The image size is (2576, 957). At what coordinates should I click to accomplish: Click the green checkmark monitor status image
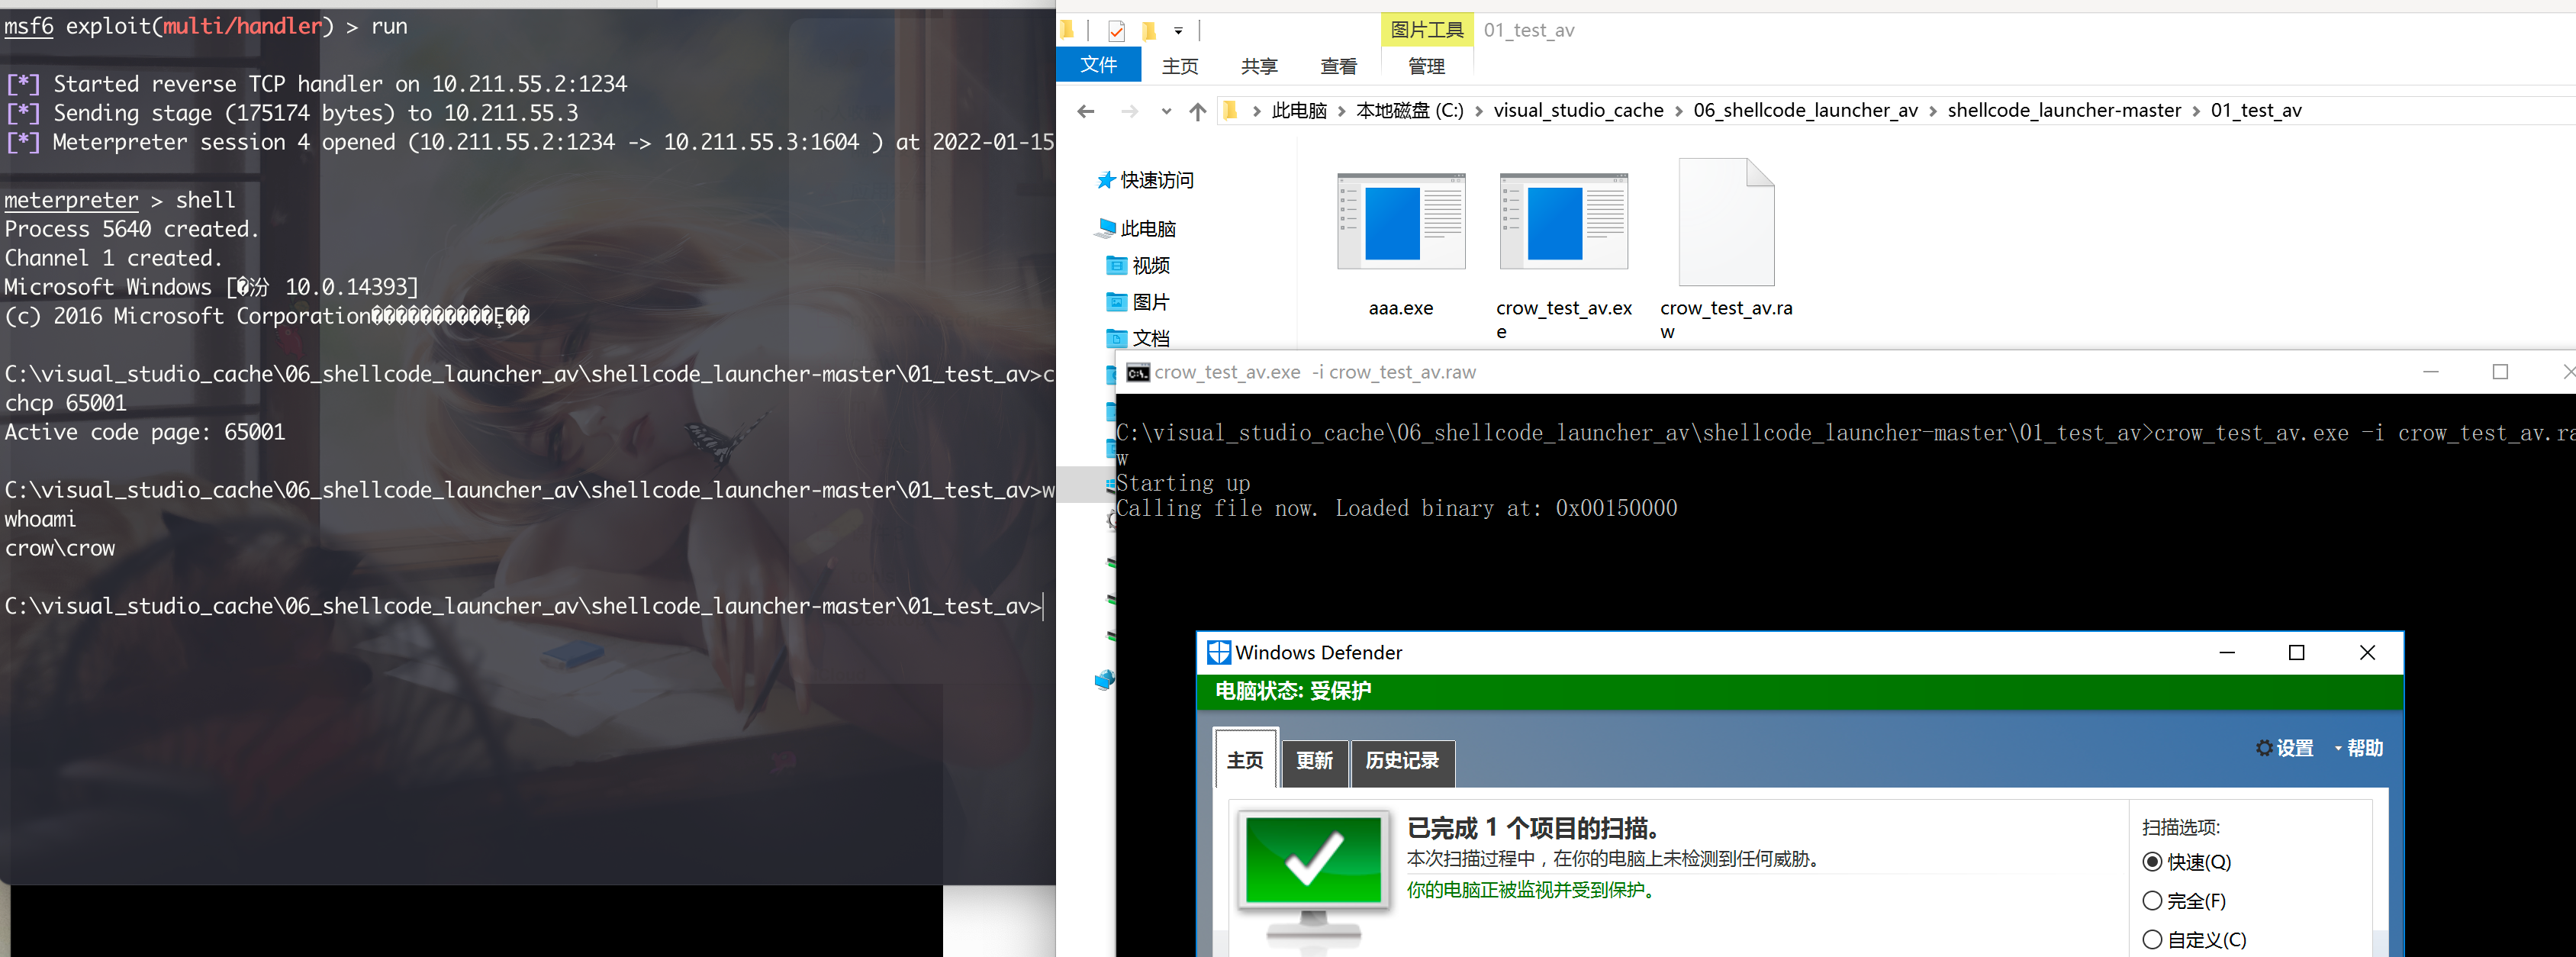(1313, 878)
